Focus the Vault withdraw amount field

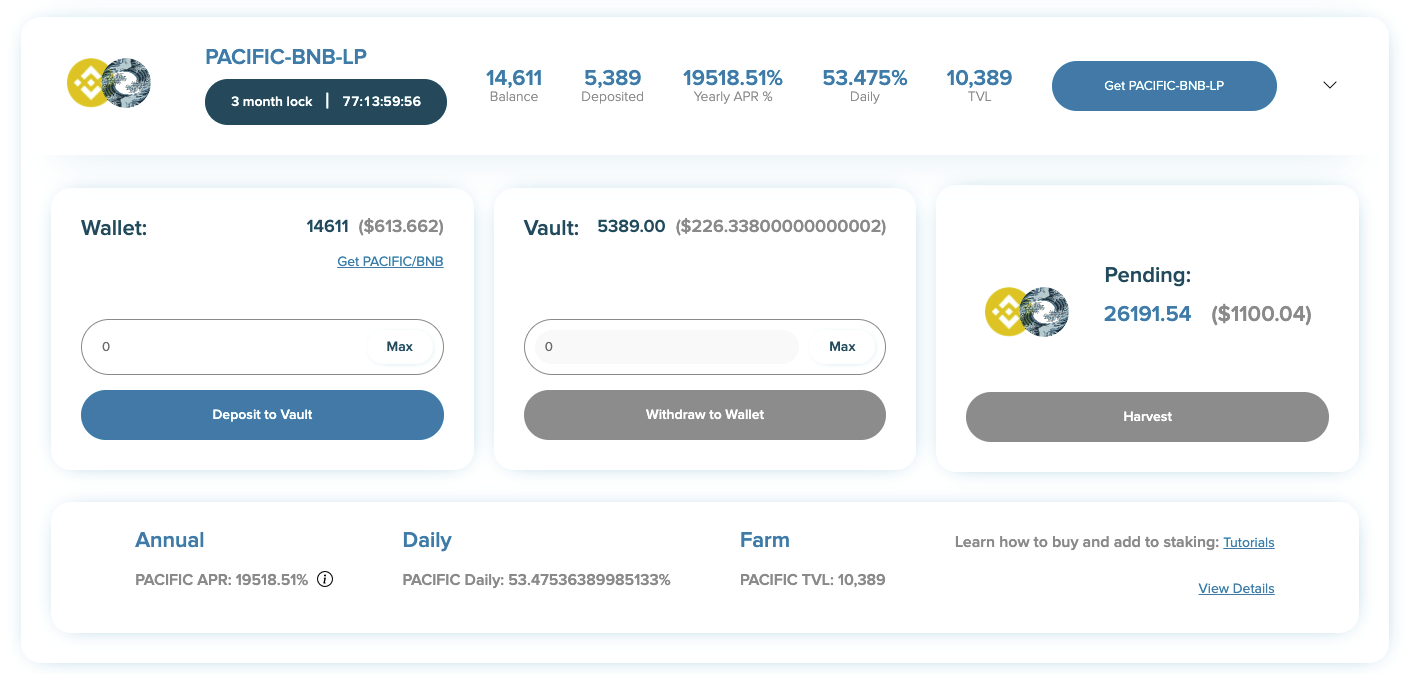667,347
